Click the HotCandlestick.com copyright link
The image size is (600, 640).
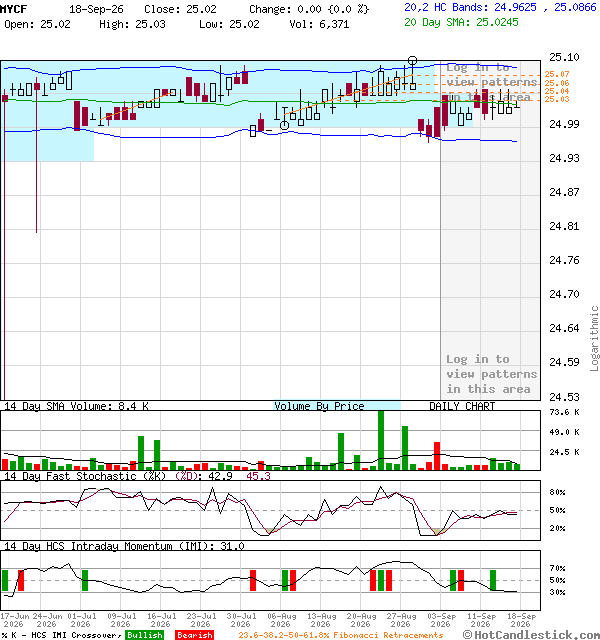click(x=531, y=635)
